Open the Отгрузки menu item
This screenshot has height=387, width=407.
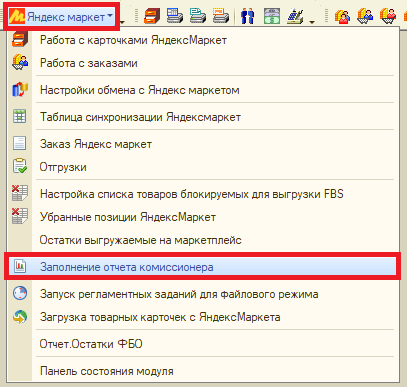[203, 167]
